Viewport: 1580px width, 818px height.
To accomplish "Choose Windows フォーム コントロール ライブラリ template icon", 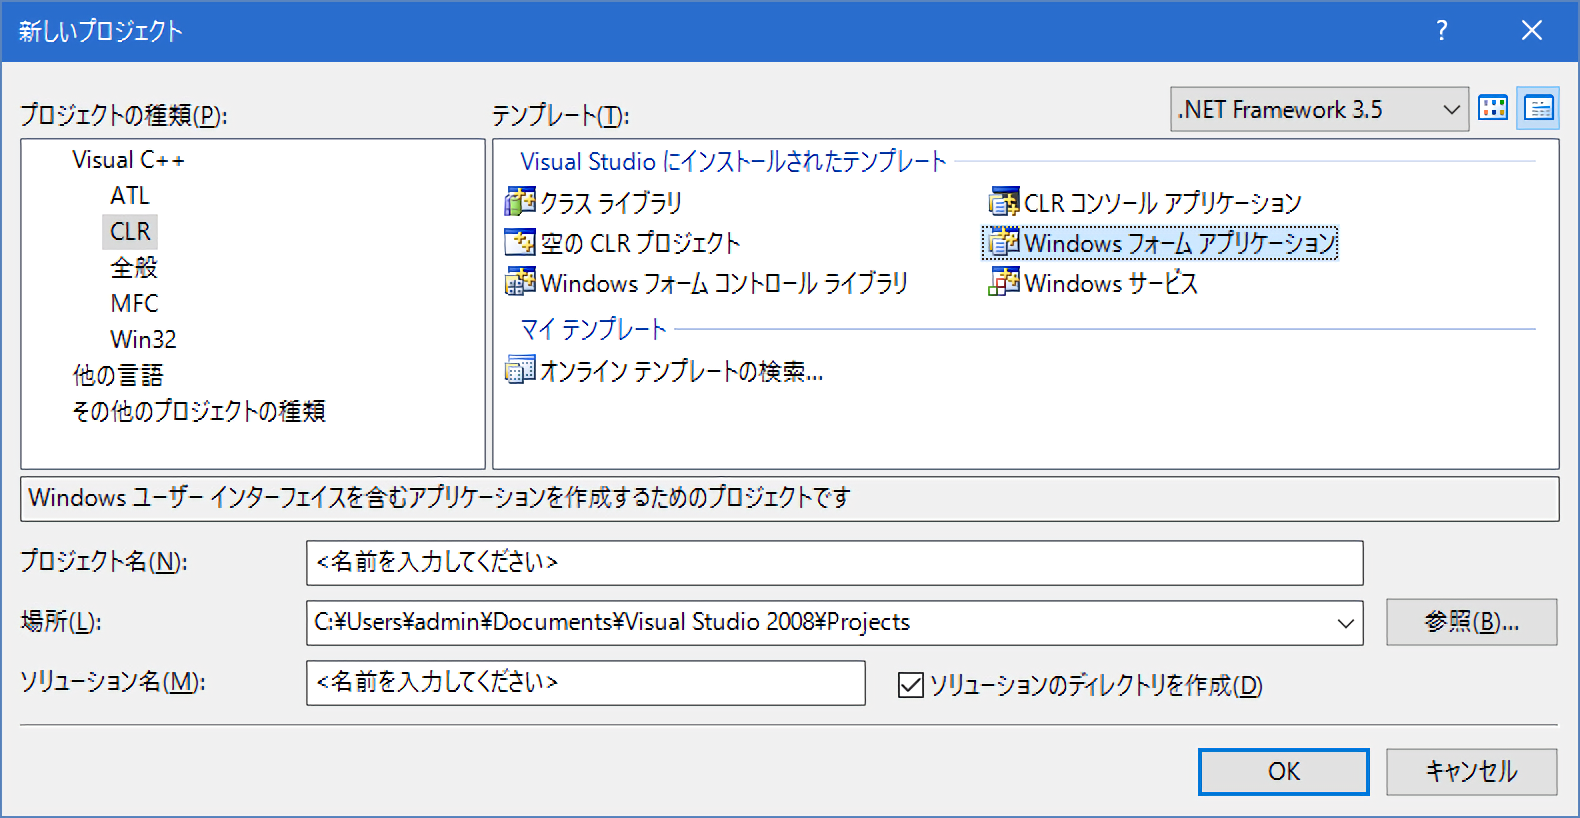I will point(520,282).
